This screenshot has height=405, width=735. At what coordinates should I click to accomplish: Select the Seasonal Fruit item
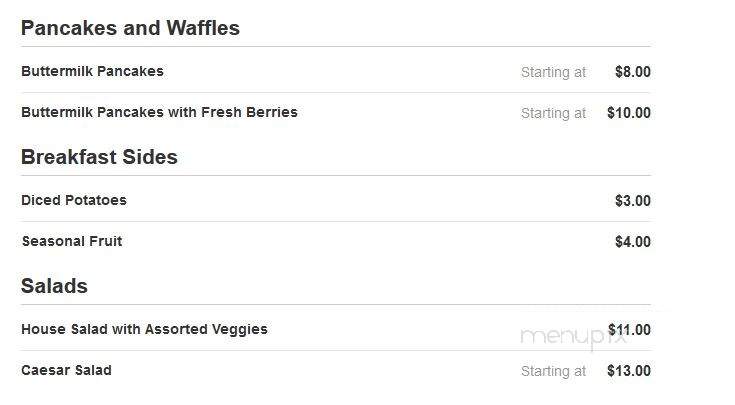[x=72, y=241]
